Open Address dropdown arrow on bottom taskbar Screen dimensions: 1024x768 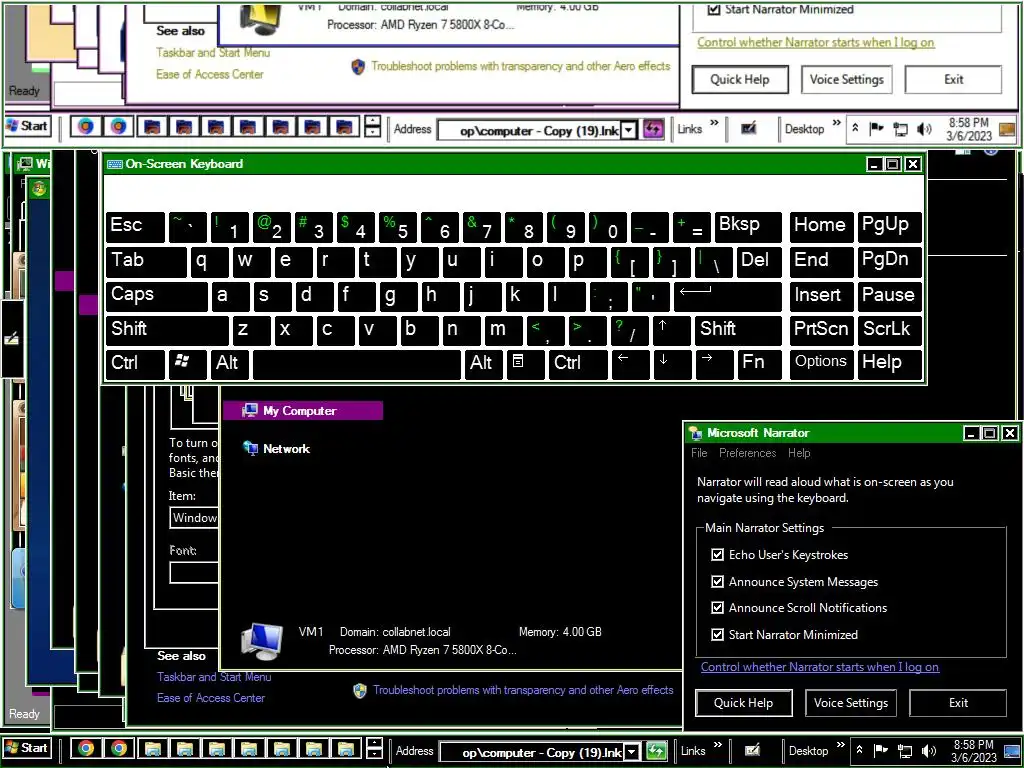[x=632, y=752]
